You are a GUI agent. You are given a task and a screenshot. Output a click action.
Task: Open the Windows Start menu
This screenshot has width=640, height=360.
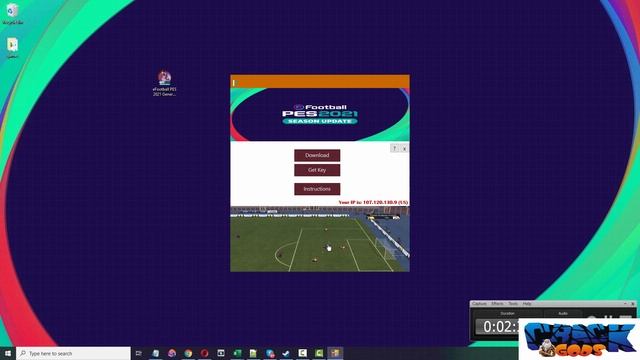(x=8, y=353)
